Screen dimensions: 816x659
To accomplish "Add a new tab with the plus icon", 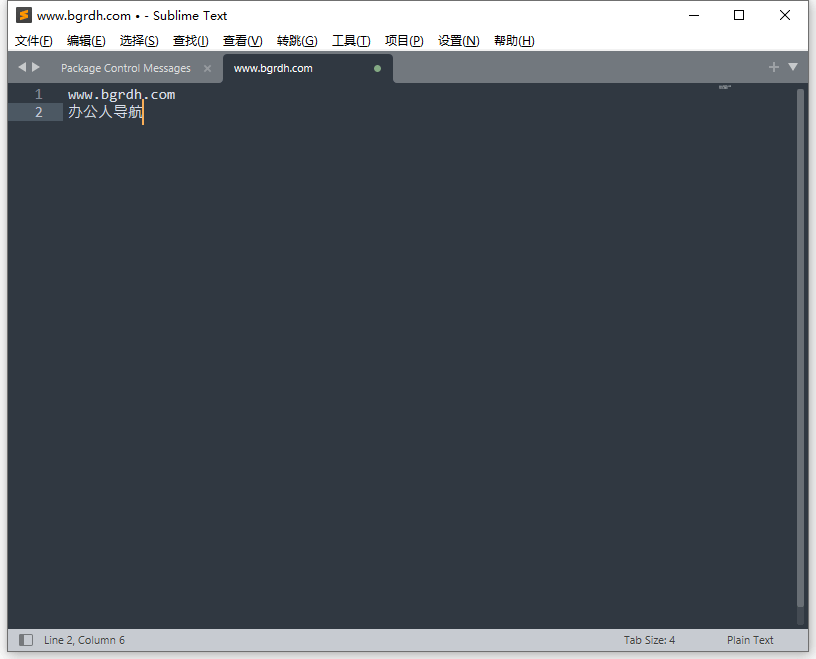I will pos(774,67).
